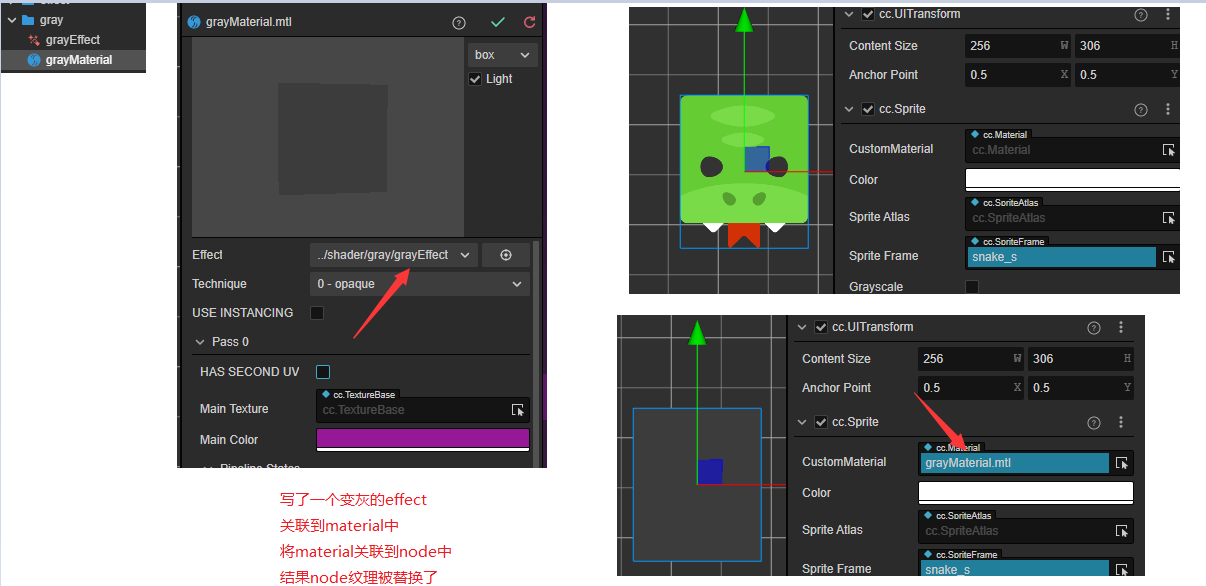This screenshot has height=586, width=1206.
Task: Open the Color swatch in snake node inspector
Action: pyautogui.click(x=1072, y=180)
